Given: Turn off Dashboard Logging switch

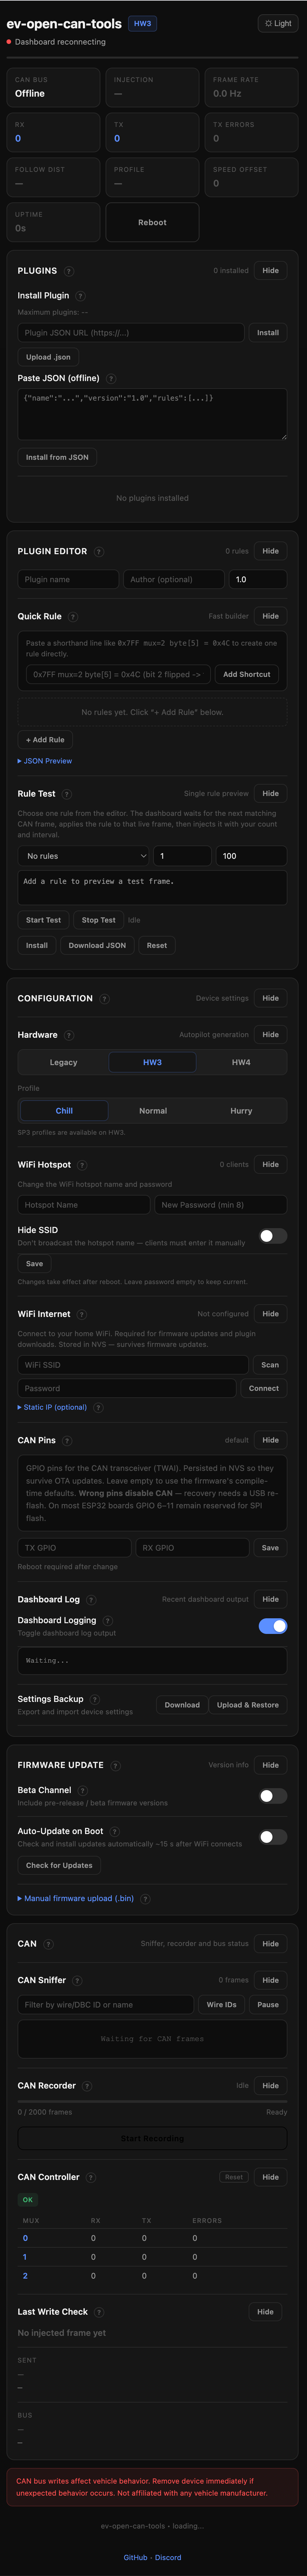Looking at the screenshot, I should click(x=272, y=1626).
